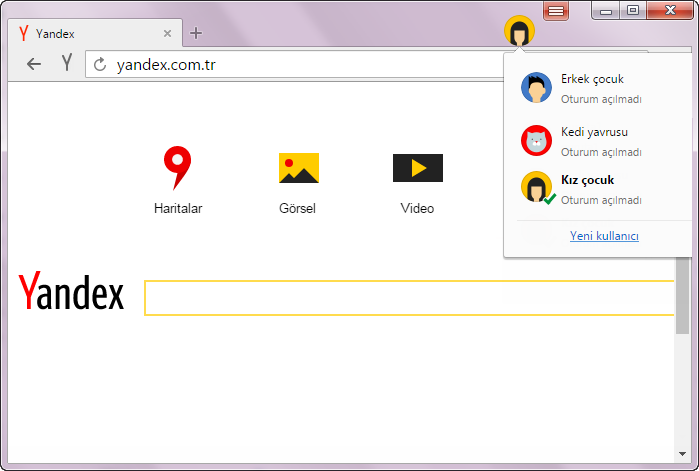Screen dimensions: 699x471
Task: Select the Kız çocuk profile name
Action: pyautogui.click(x=588, y=180)
